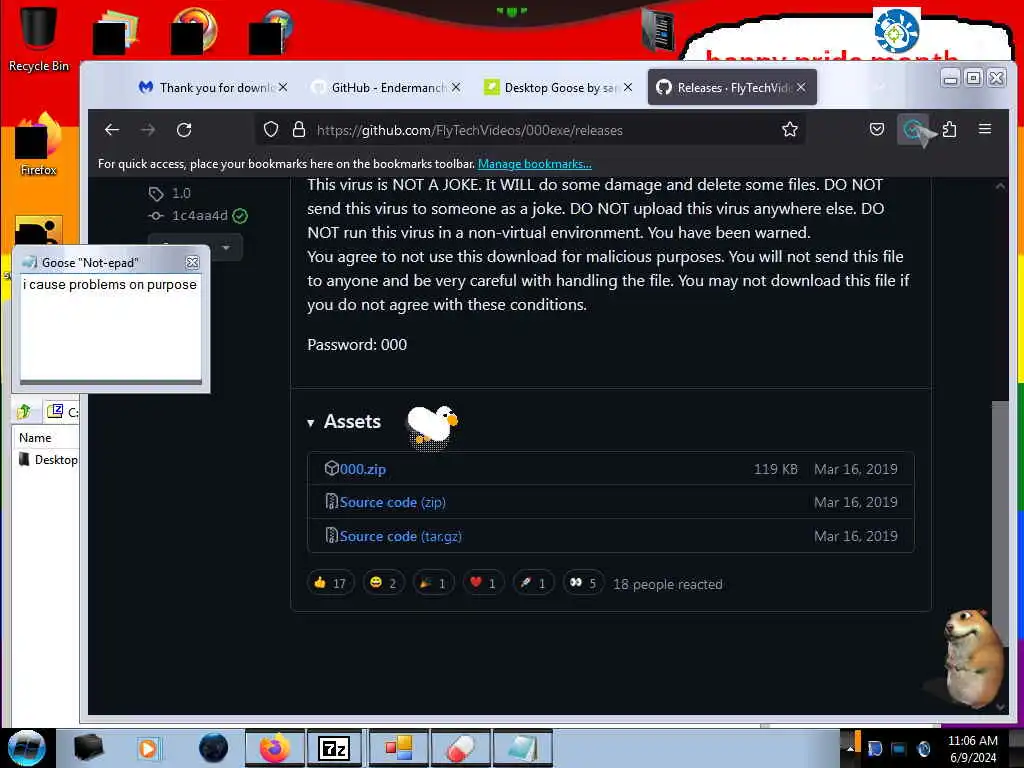The image size is (1024, 768).
Task: Click the eyes reaction with 5
Action: pos(583,583)
